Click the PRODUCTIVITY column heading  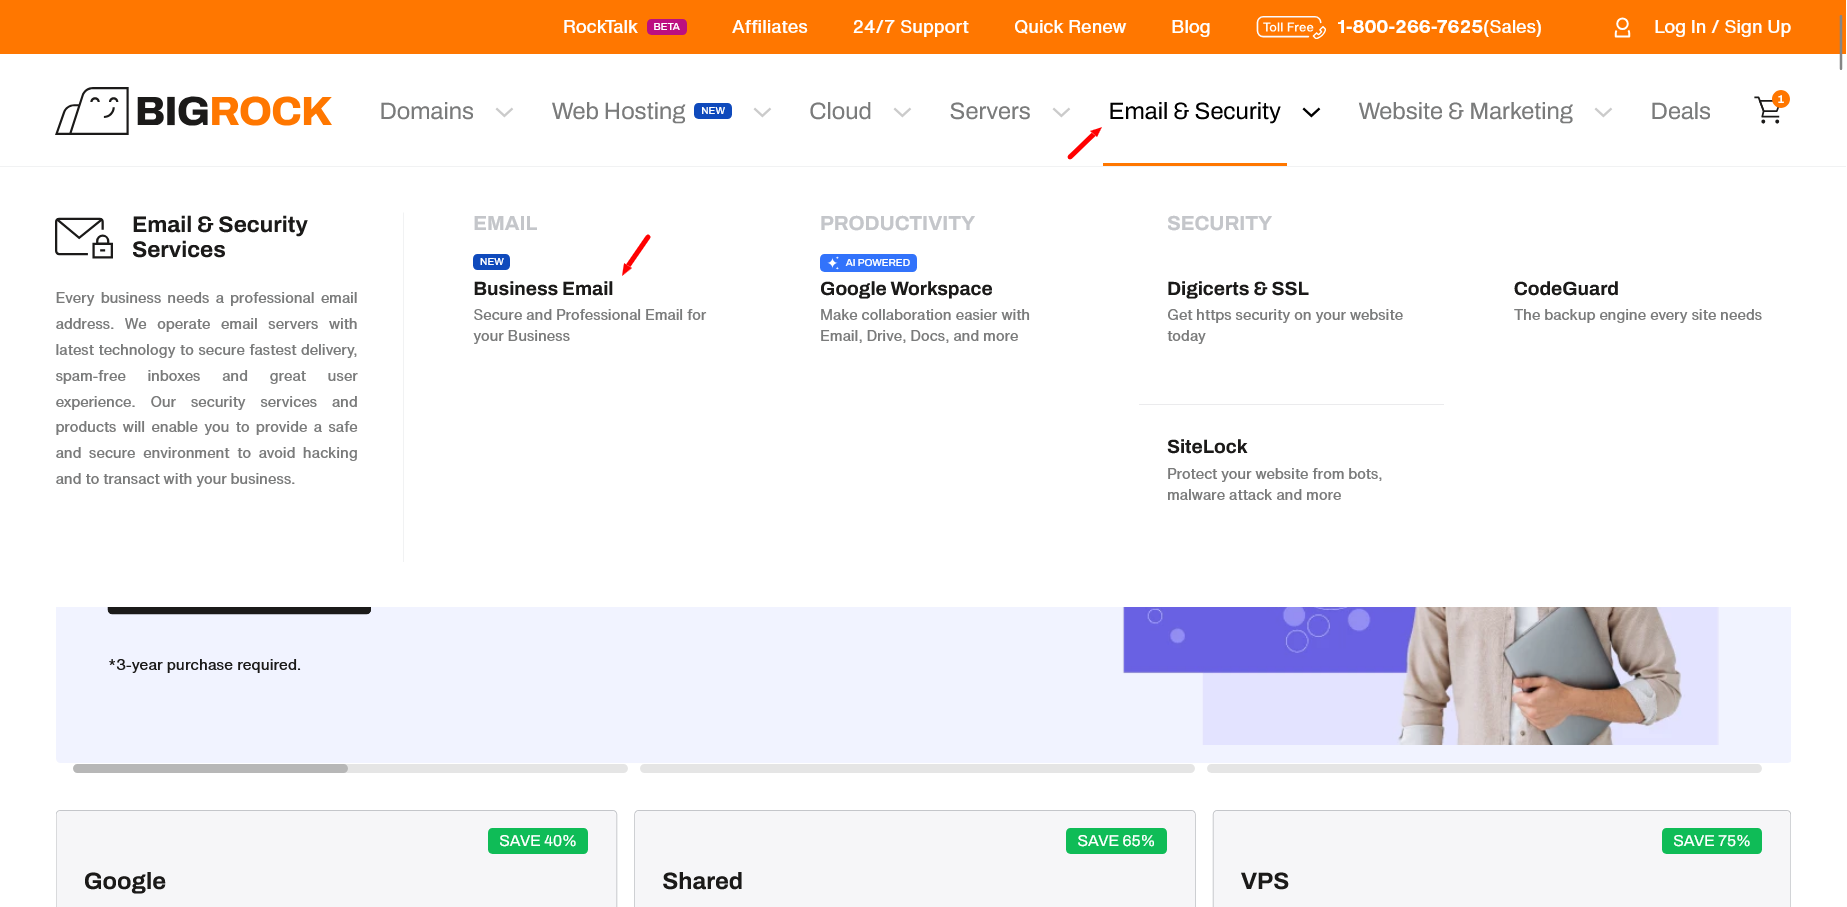pyautogui.click(x=897, y=223)
